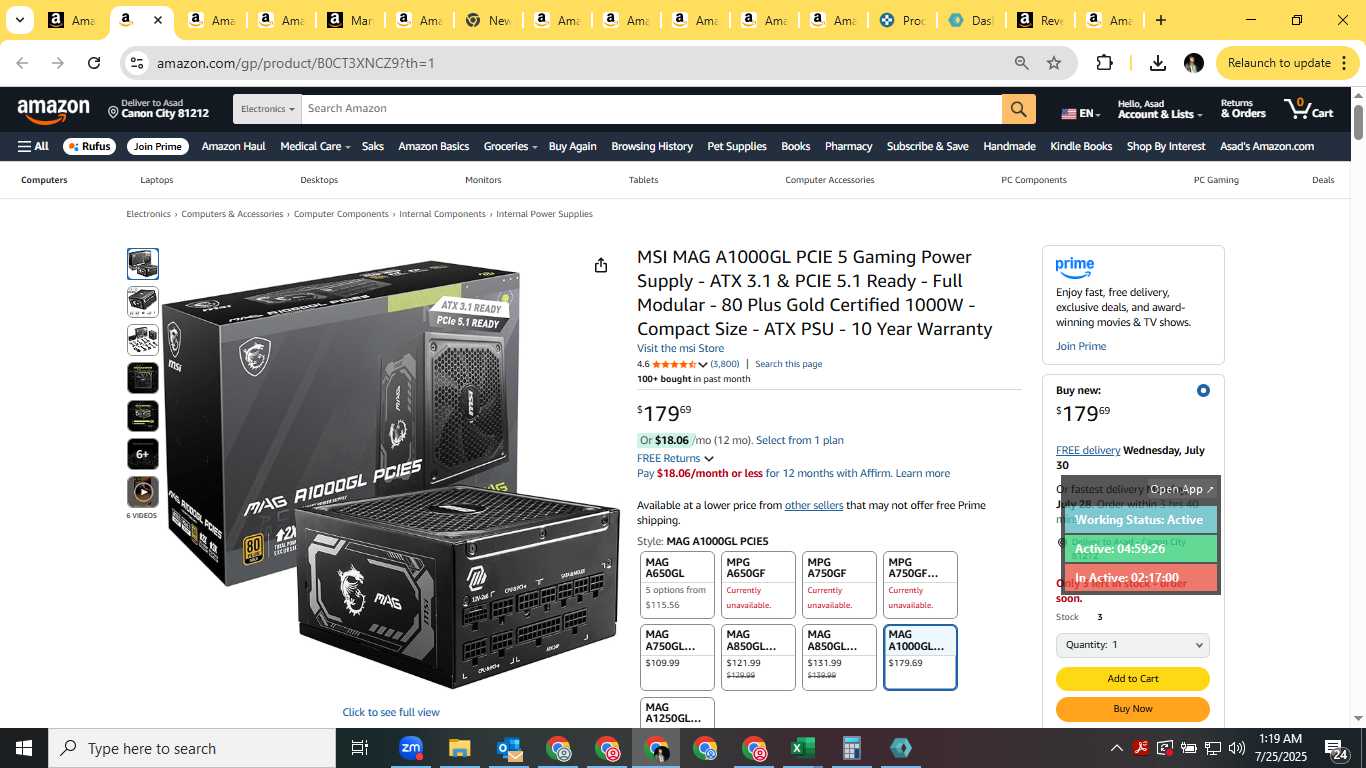1366x768 pixels.
Task: Open Excel from the taskbar
Action: tap(802, 748)
